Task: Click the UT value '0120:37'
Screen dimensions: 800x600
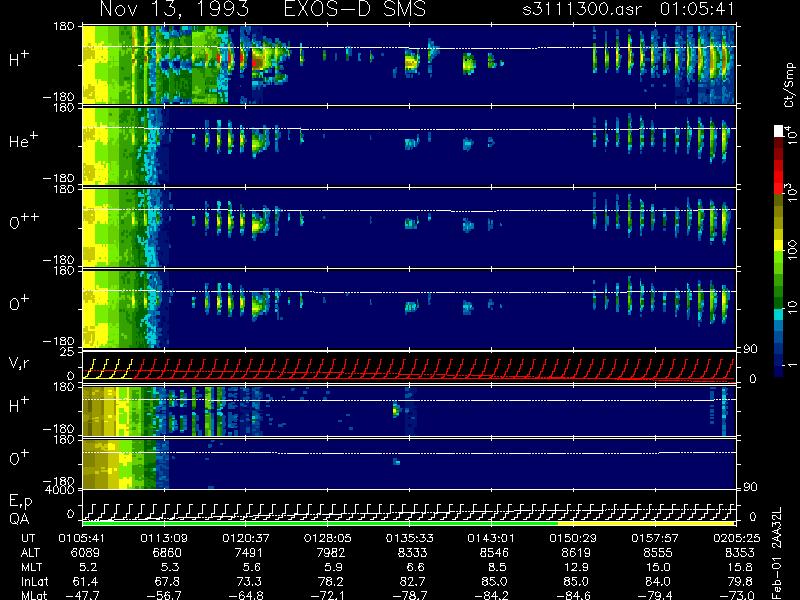Action: pyautogui.click(x=245, y=538)
